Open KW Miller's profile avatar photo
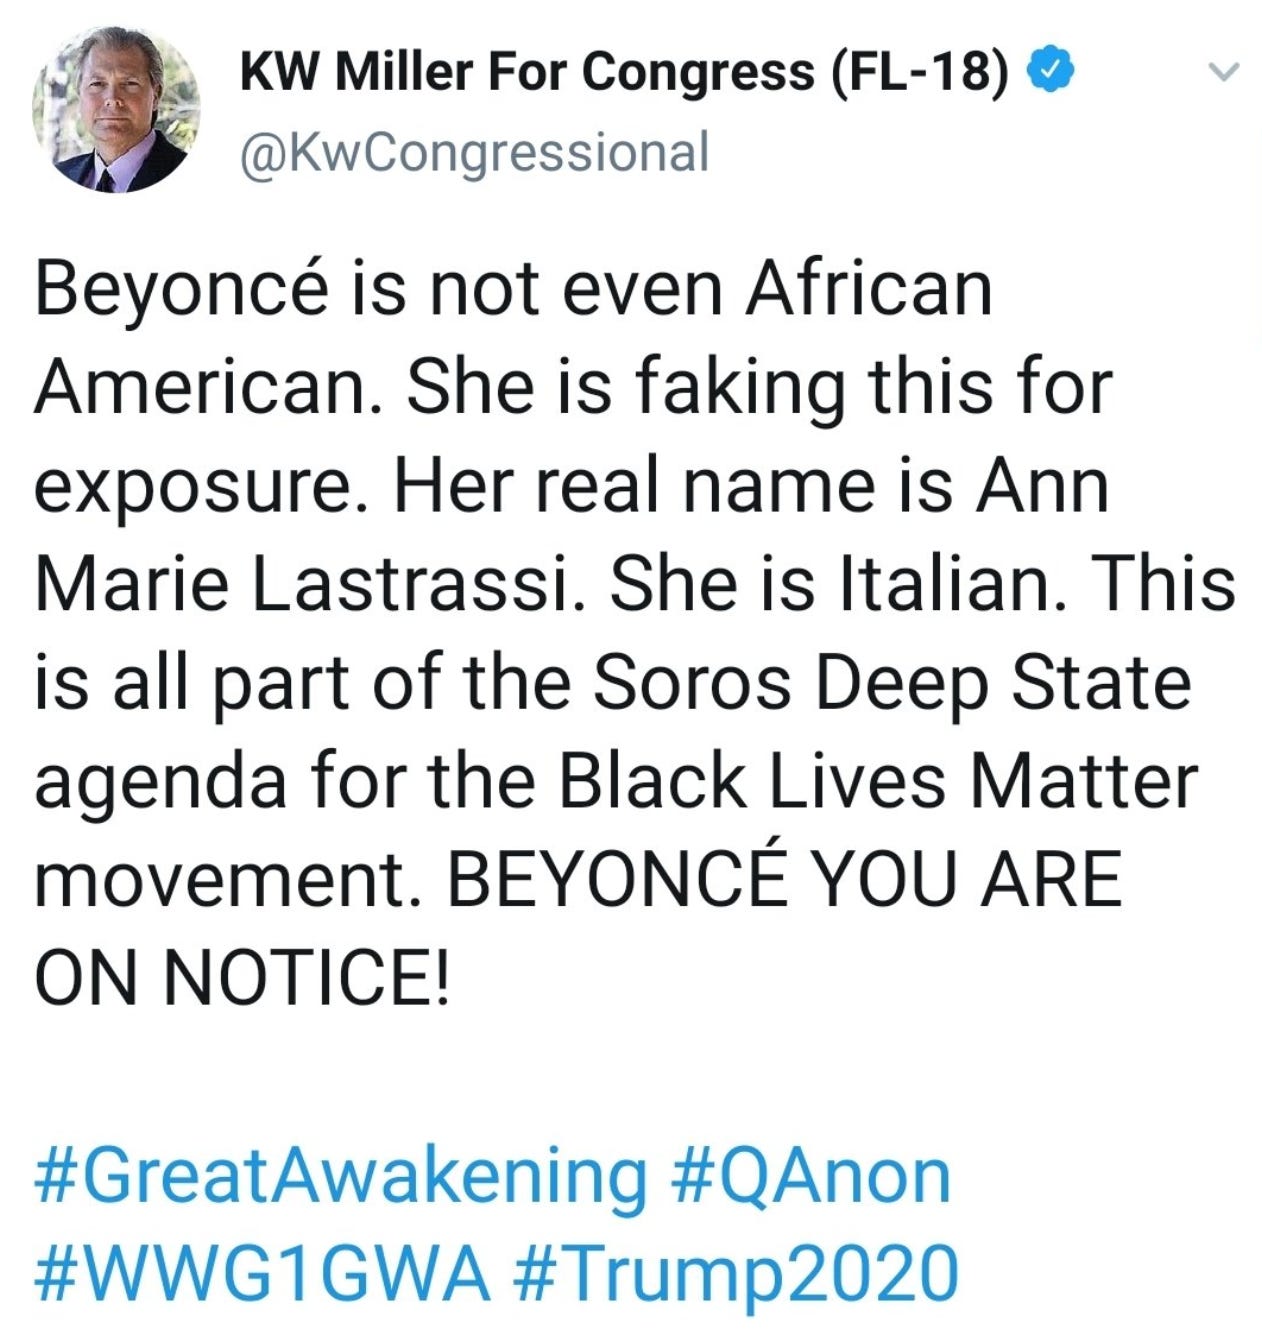This screenshot has width=1262, height=1338. 115,108
